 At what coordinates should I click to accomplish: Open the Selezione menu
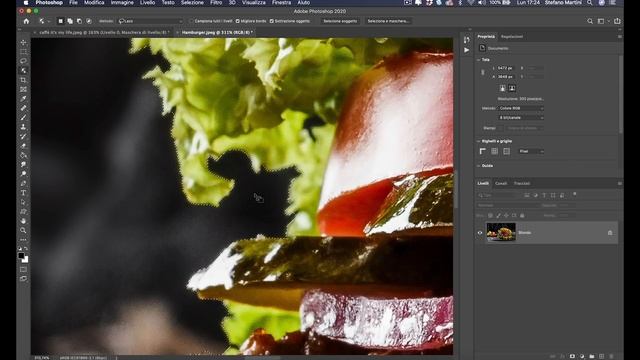point(192,3)
